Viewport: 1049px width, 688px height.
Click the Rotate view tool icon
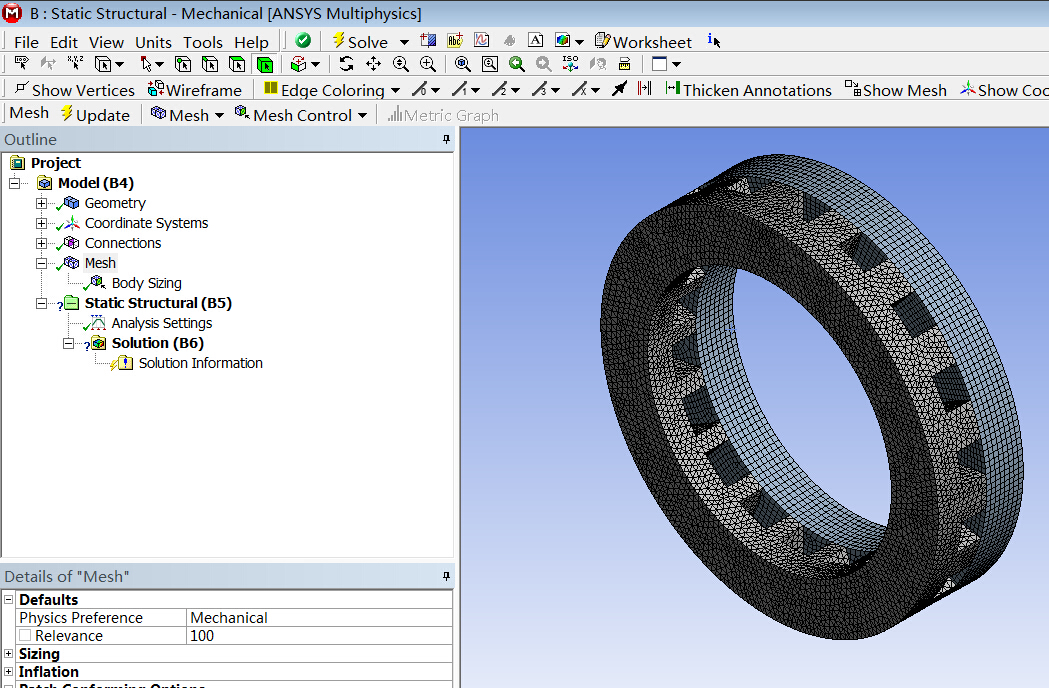coord(346,64)
